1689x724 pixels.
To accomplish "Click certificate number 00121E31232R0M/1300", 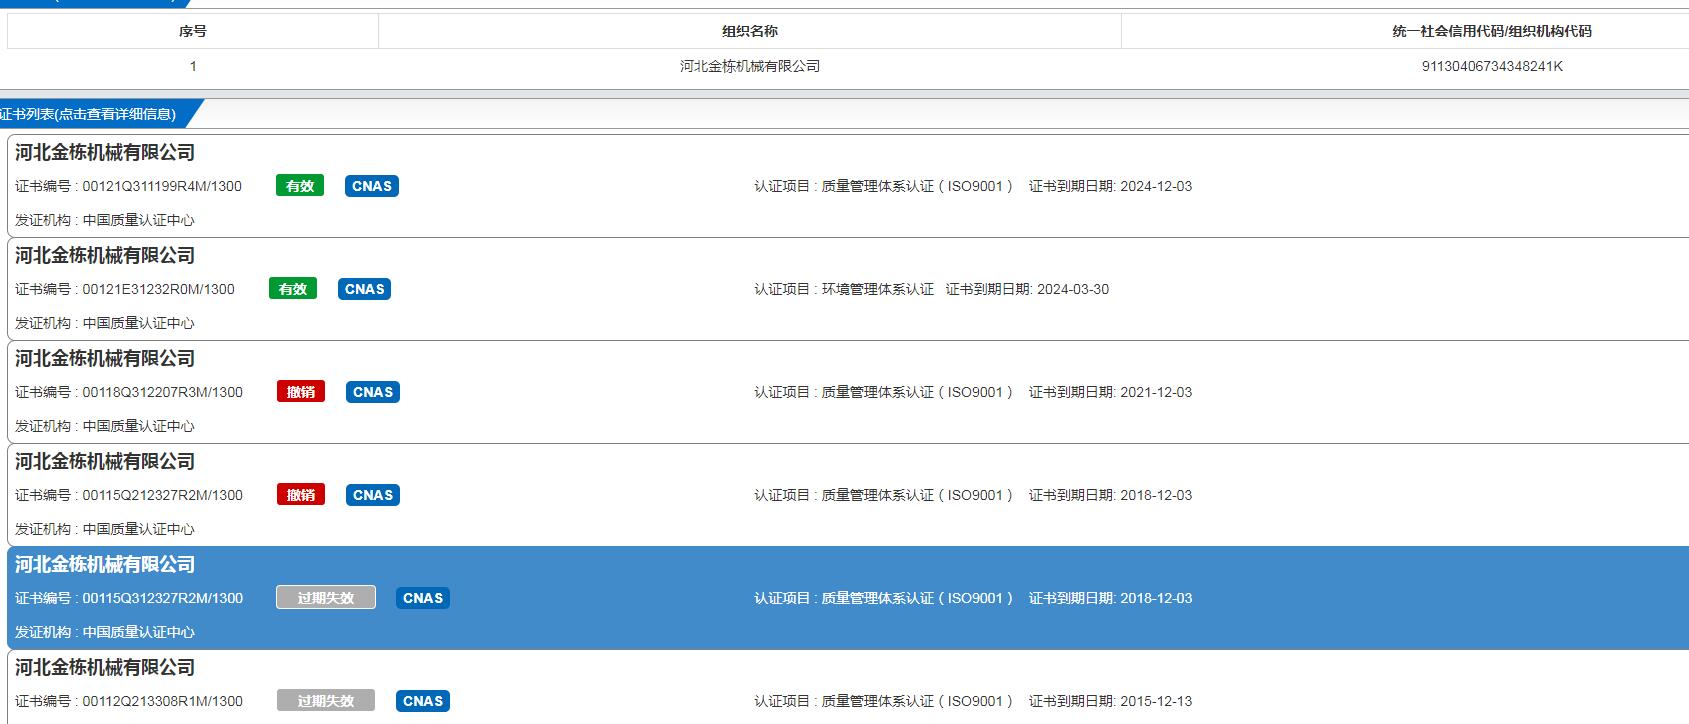I will coord(158,289).
